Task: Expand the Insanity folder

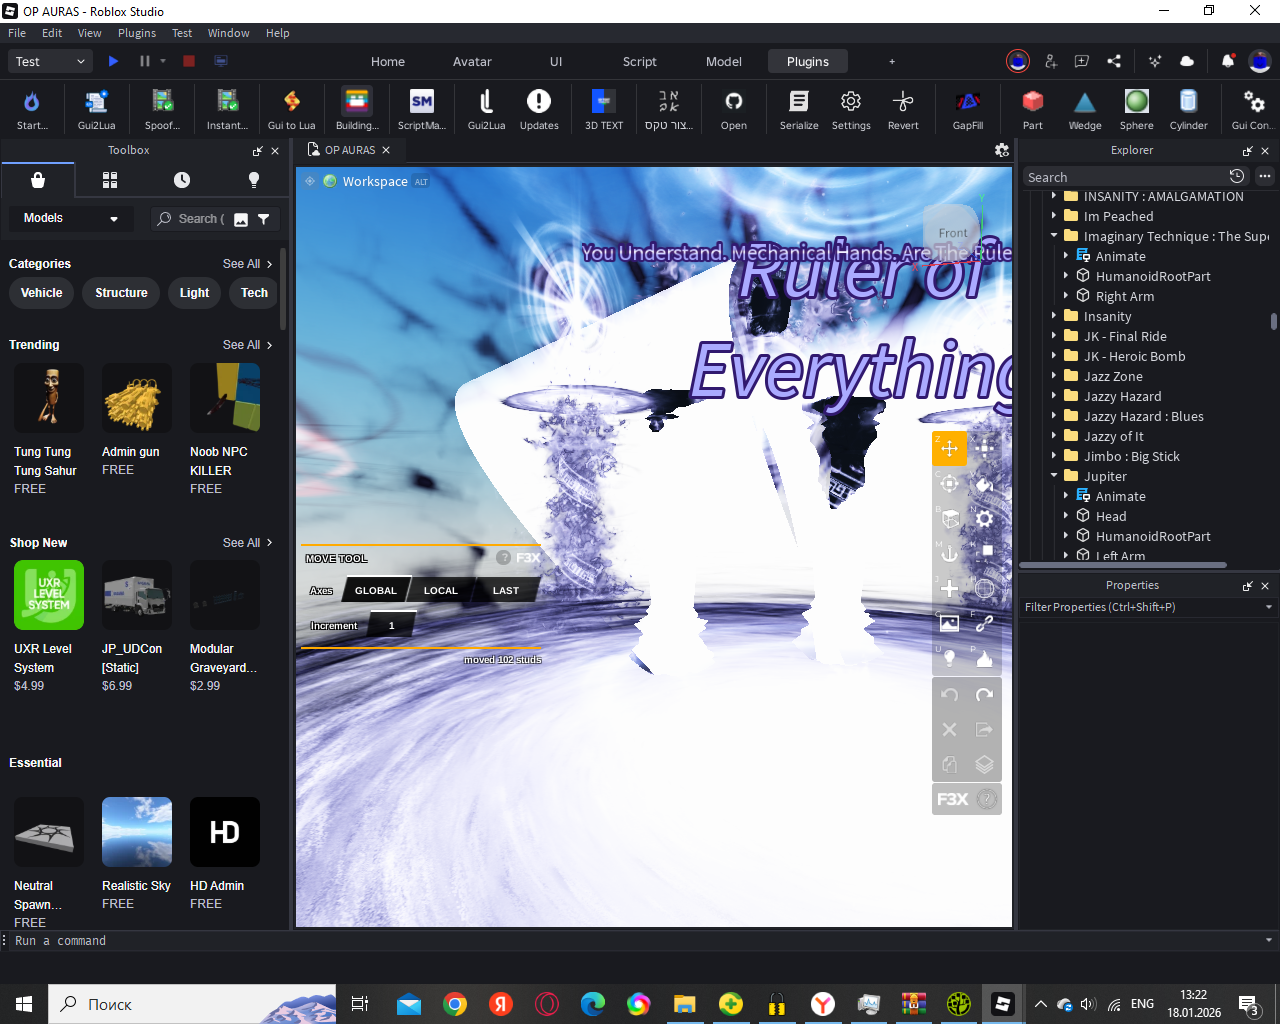Action: tap(1054, 316)
